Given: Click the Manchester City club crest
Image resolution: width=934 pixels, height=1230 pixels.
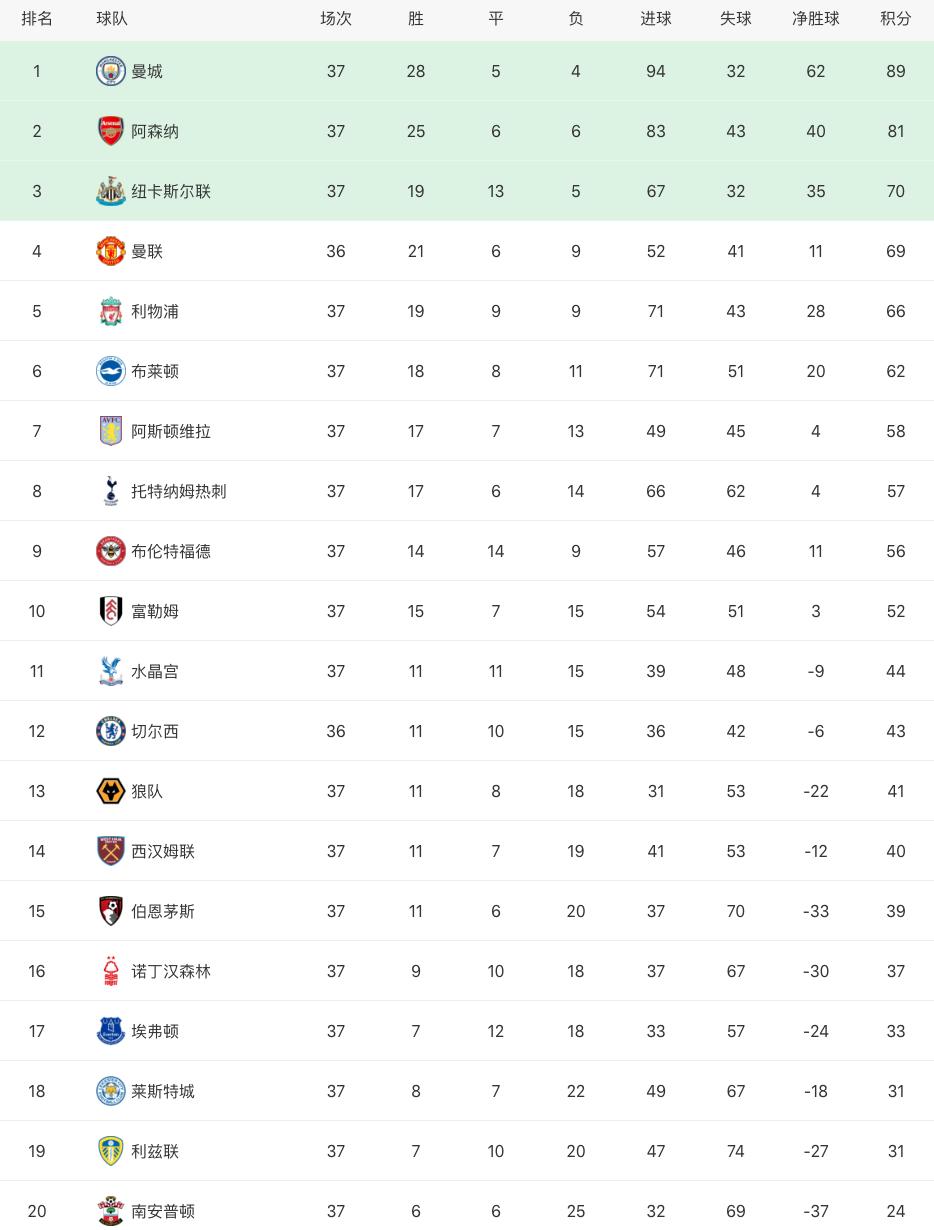Looking at the screenshot, I should click(111, 71).
